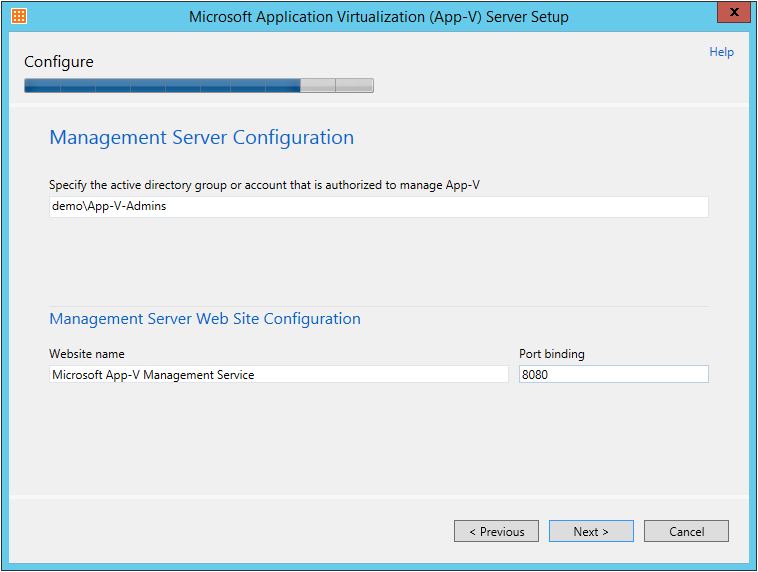Click the 'Port binding' label
758x572 pixels.
552,354
